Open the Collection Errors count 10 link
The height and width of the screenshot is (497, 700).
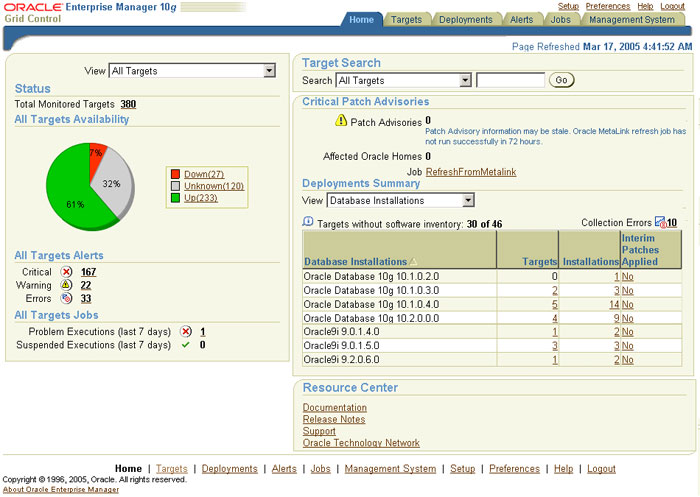[672, 222]
